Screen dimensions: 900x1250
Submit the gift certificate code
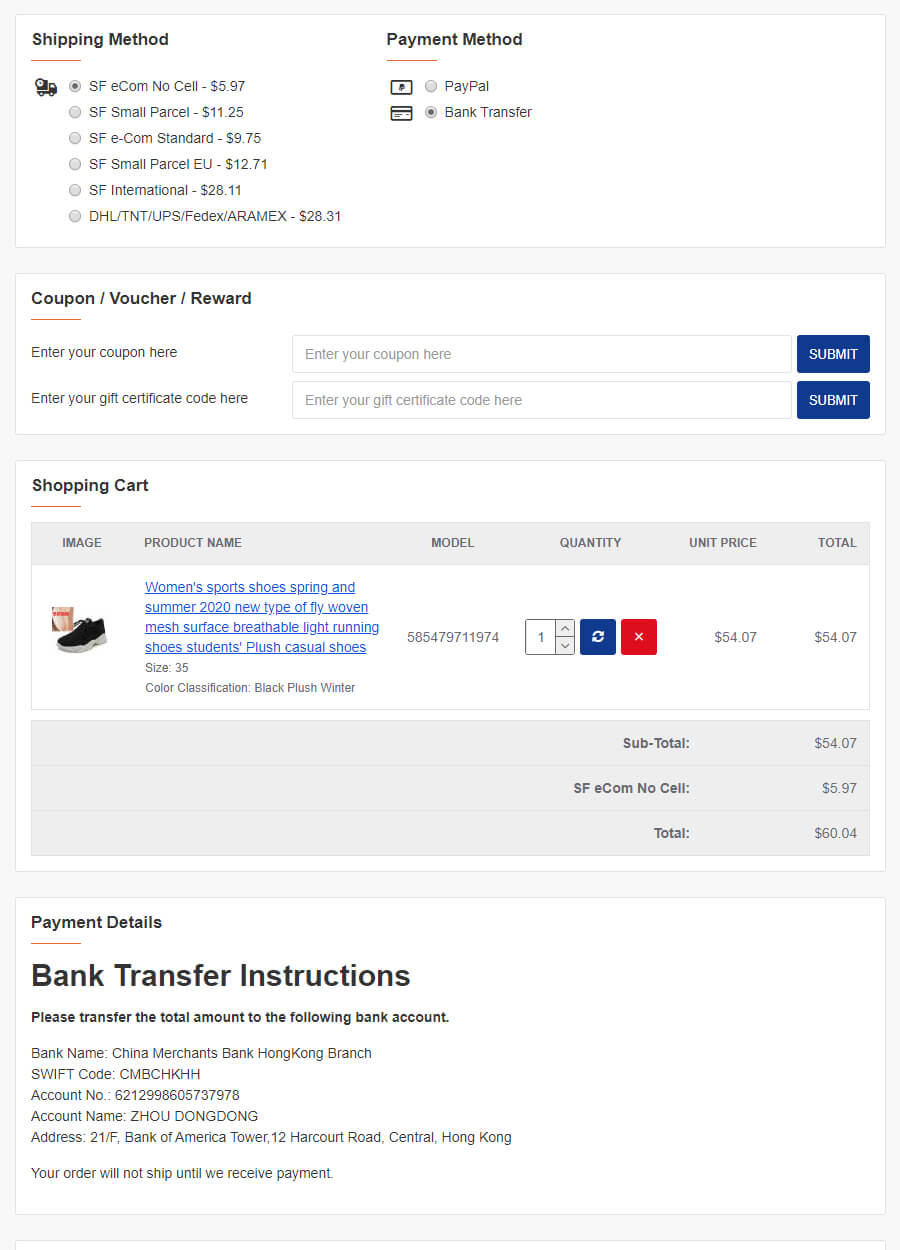point(833,400)
